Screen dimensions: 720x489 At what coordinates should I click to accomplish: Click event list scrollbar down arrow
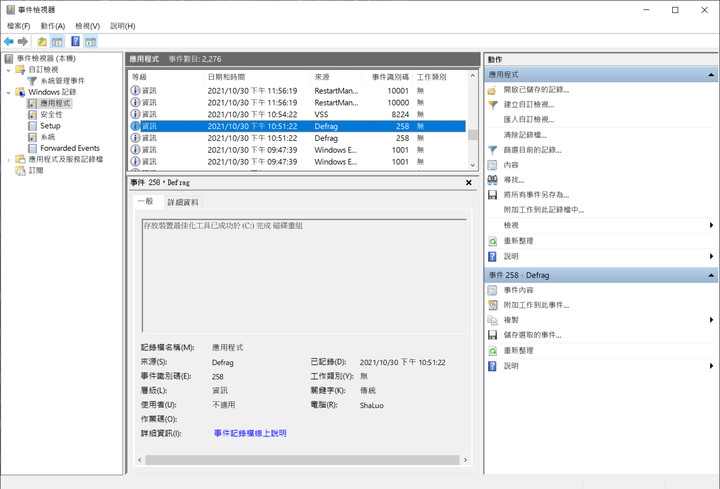click(472, 165)
